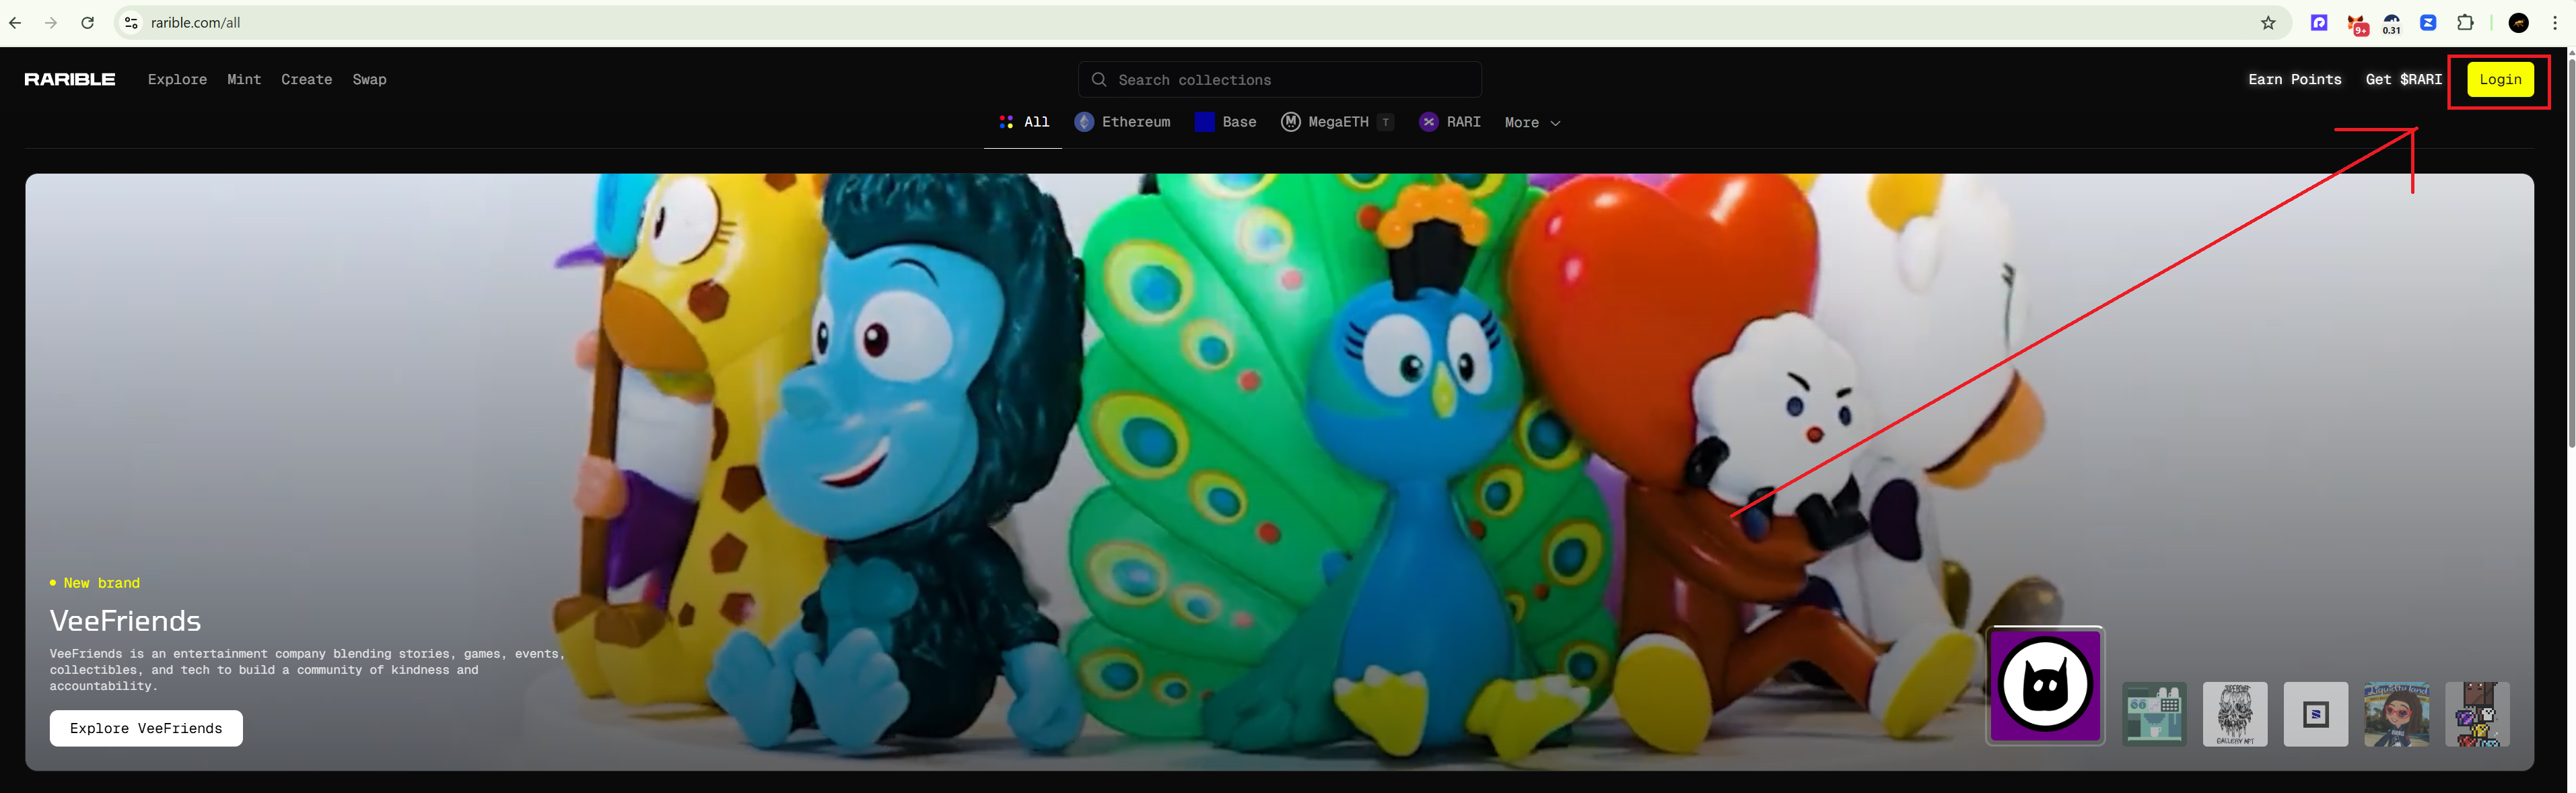Select the Liquidity land carousel thumbnail

pyautogui.click(x=2396, y=714)
